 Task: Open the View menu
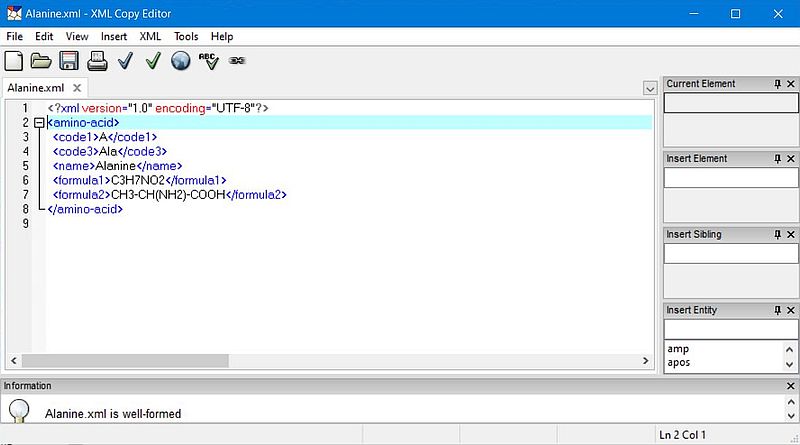(77, 36)
